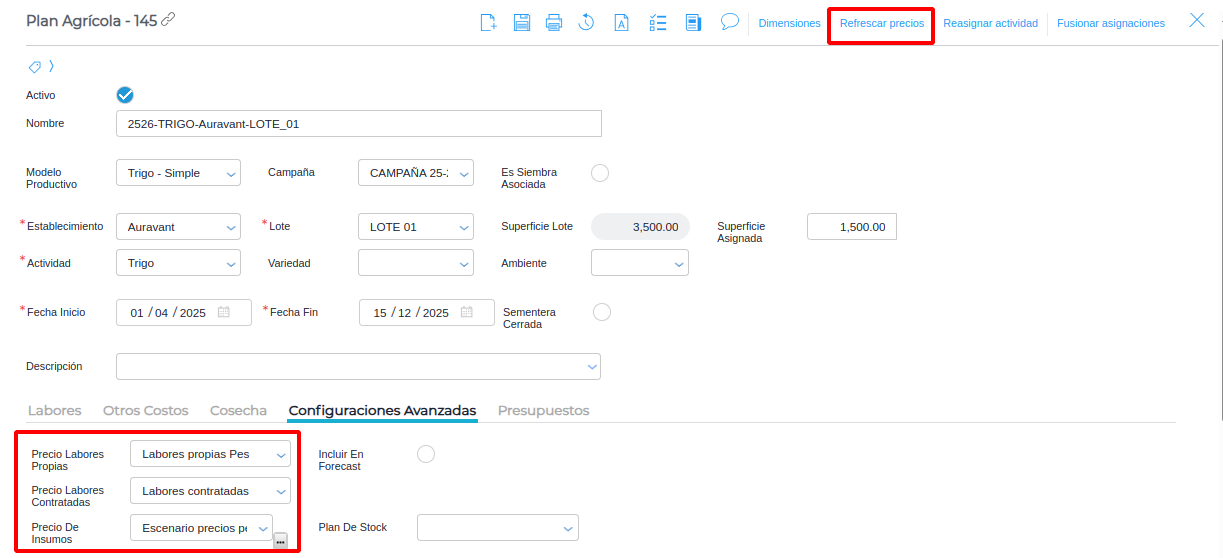Click the tag icon below title

pyautogui.click(x=34, y=67)
